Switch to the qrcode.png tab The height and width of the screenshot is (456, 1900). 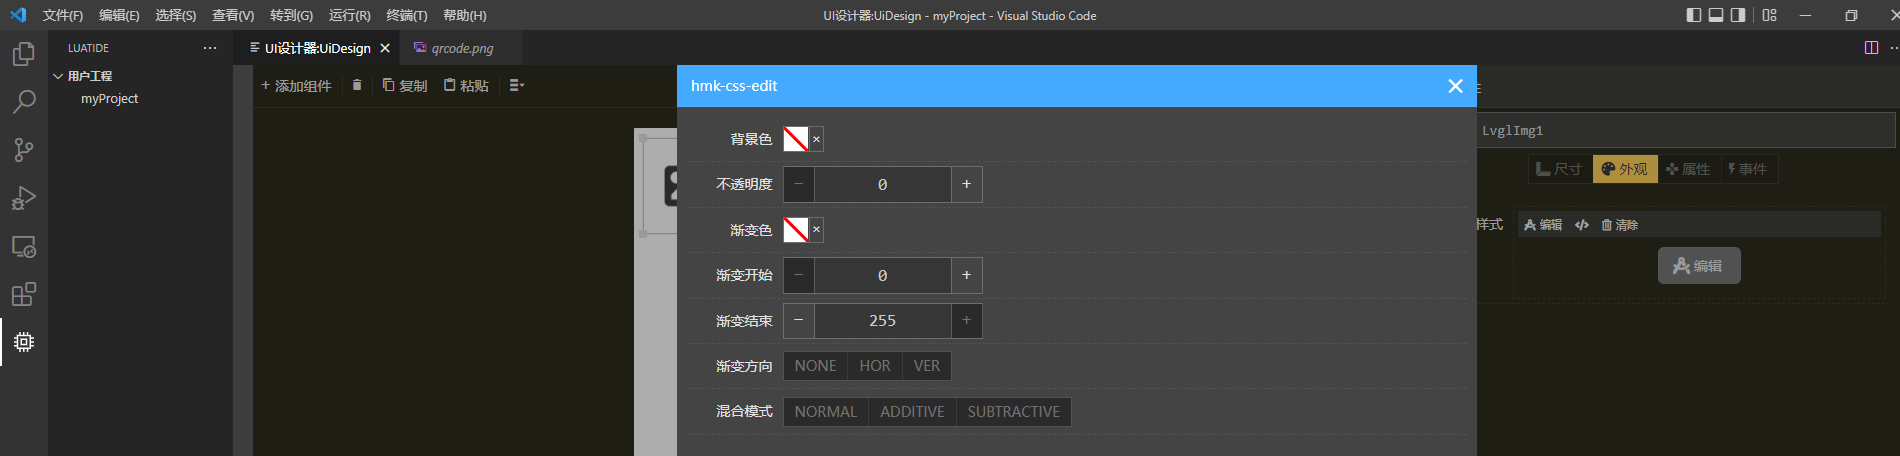pos(462,48)
